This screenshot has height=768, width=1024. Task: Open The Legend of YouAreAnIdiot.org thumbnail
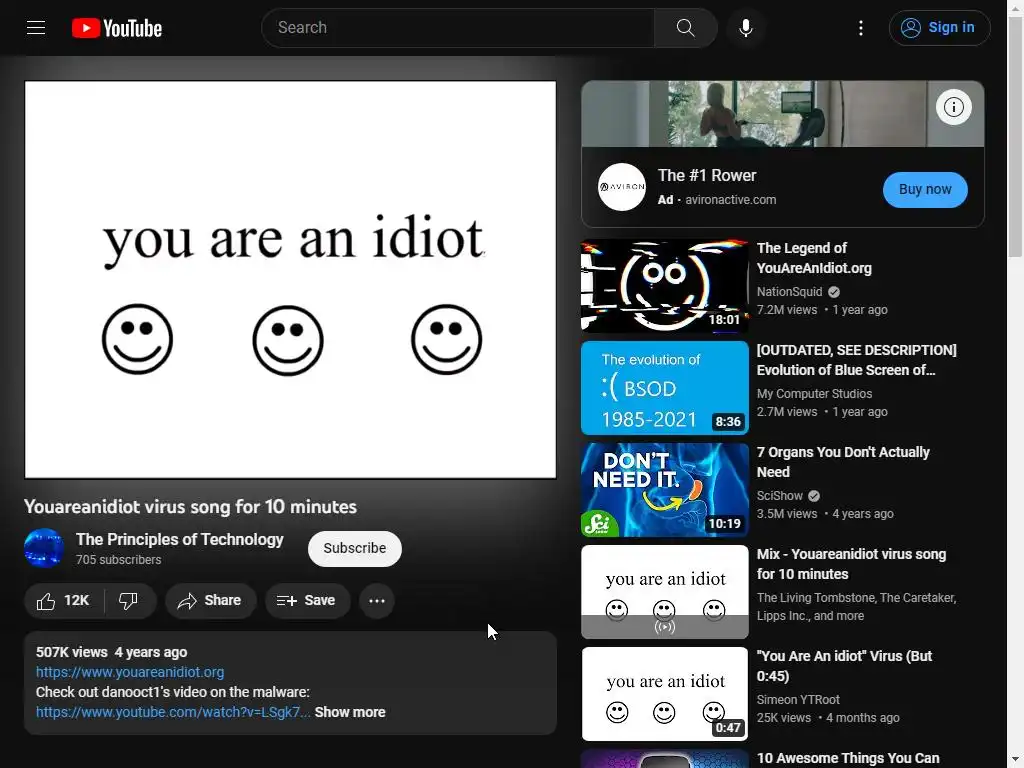click(665, 286)
